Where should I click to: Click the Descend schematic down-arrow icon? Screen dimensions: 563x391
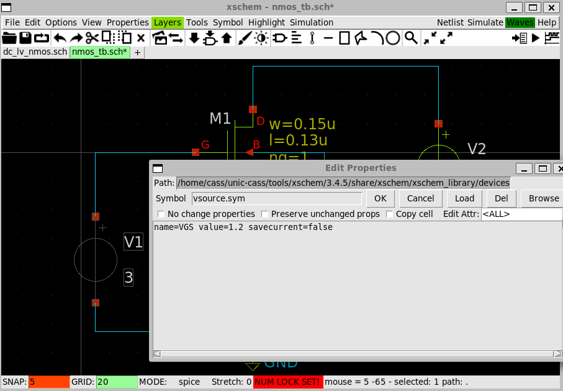coord(194,38)
